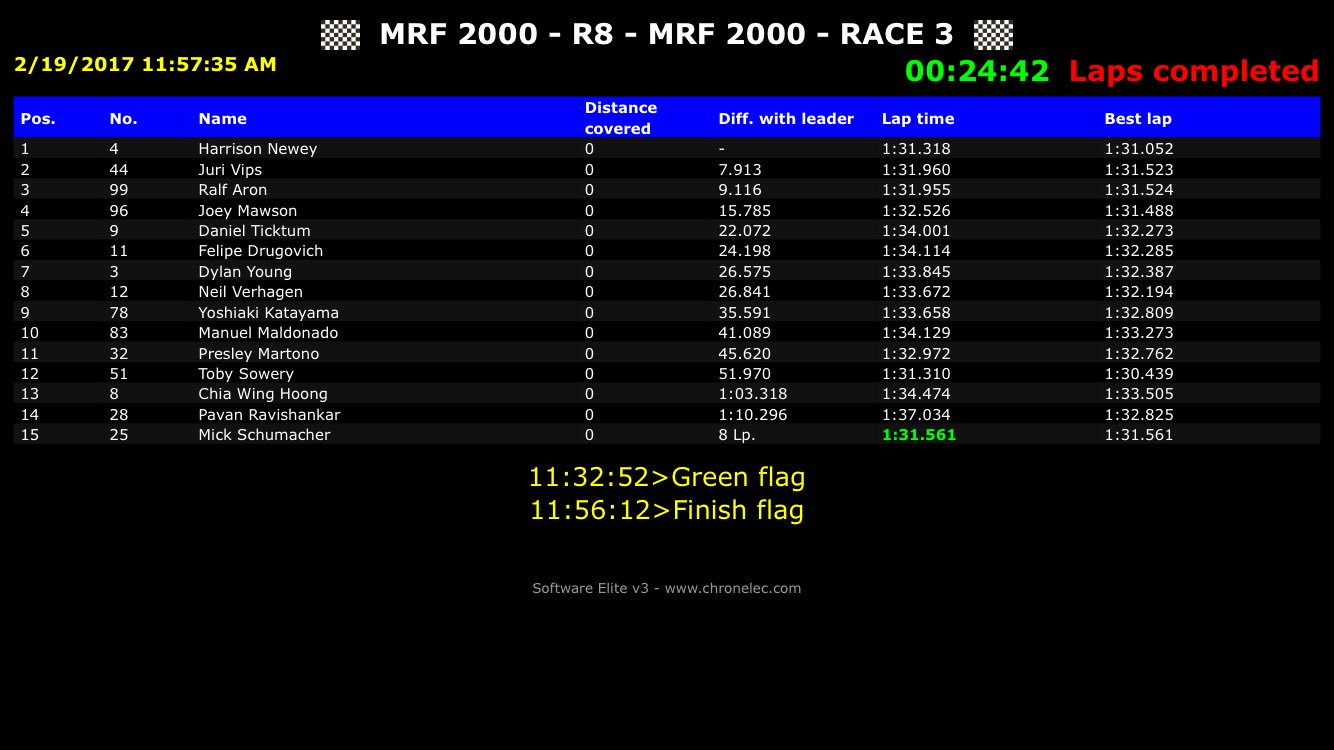Click Felipe Drugovich's best lap 1:32.285
The width and height of the screenshot is (1334, 750).
point(1139,251)
